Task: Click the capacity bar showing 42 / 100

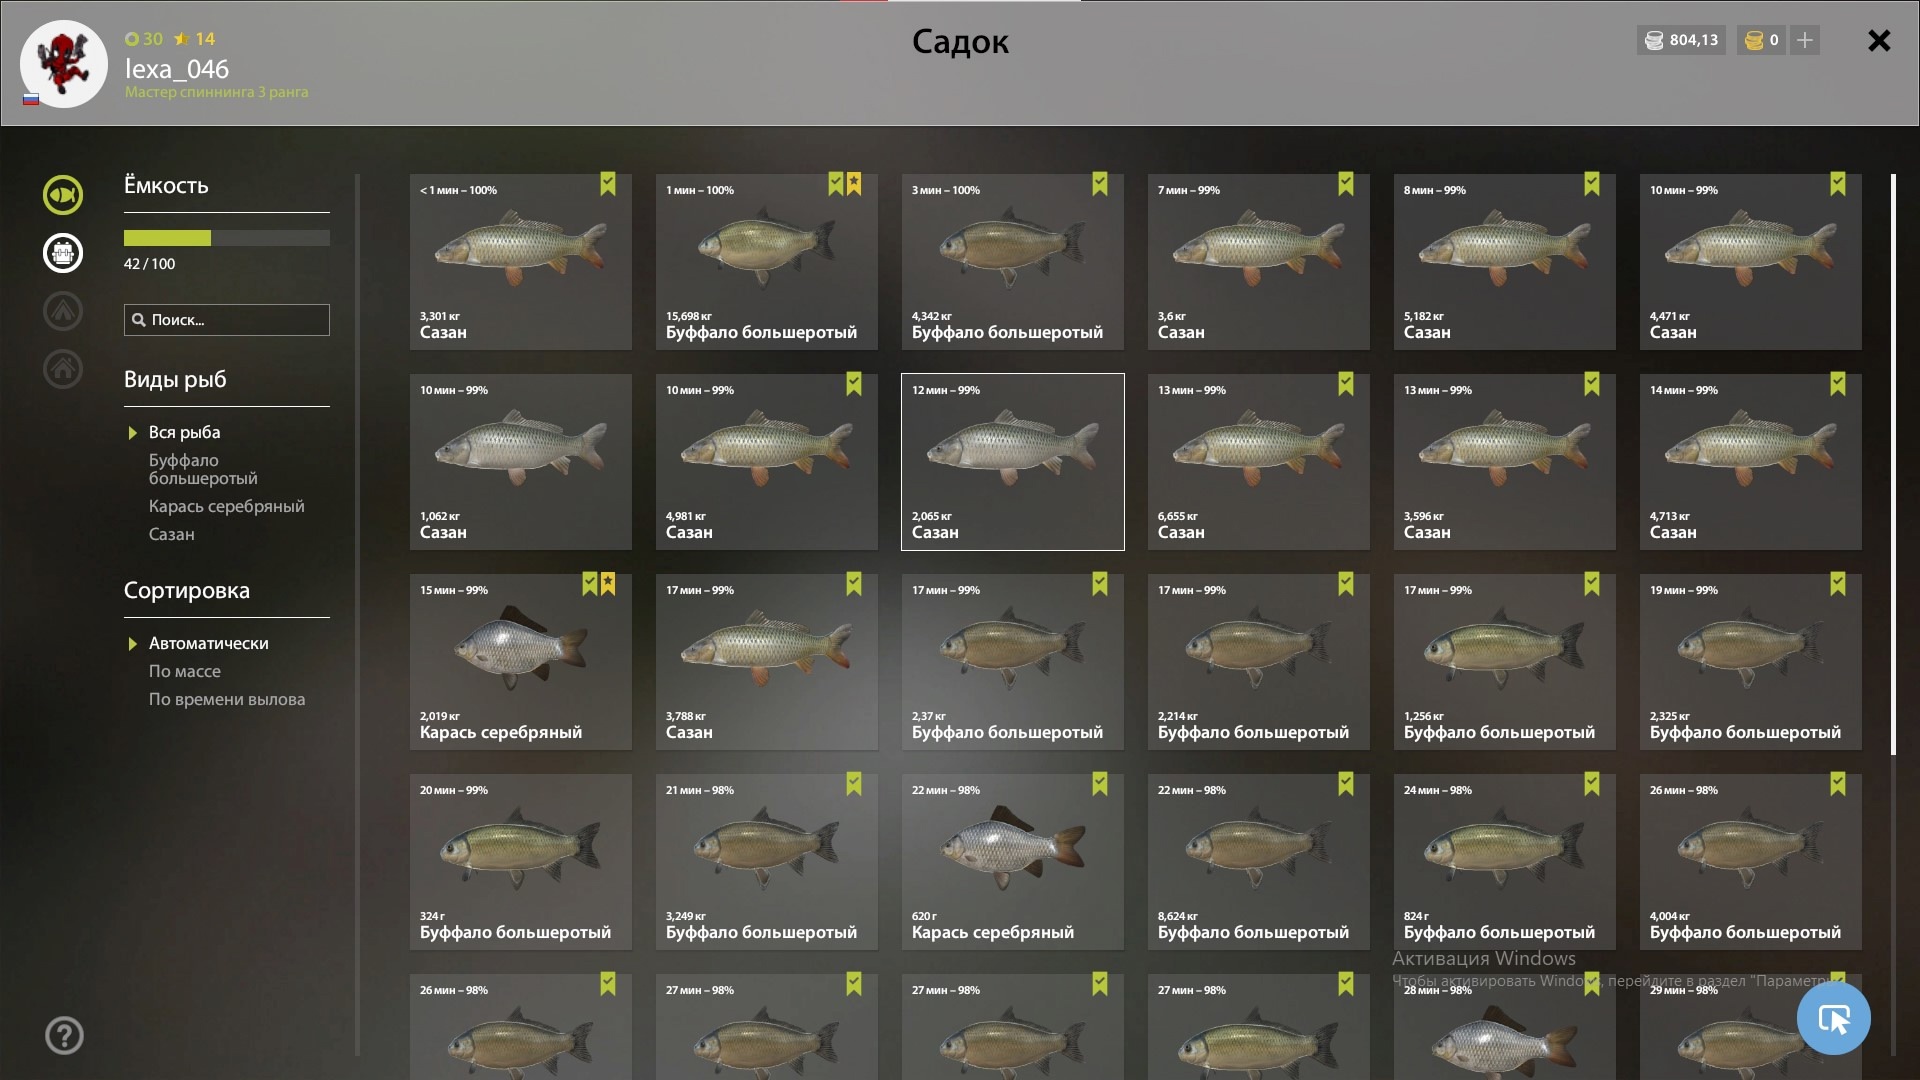Action: (x=227, y=238)
